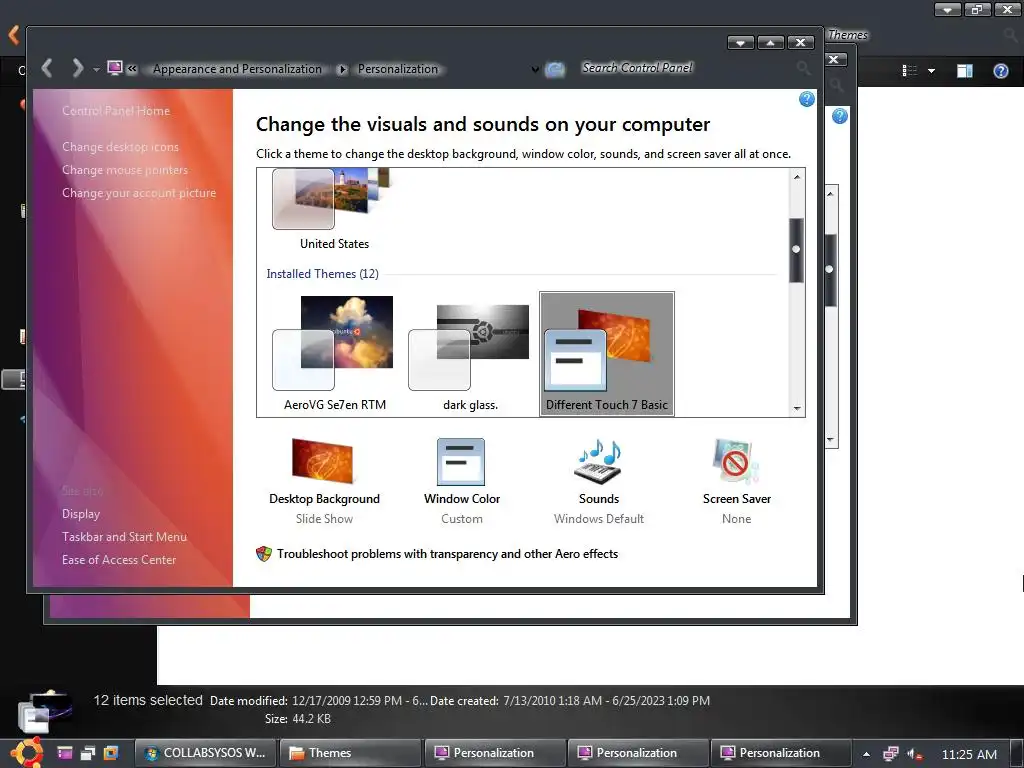Click the Personalization breadcrumb in address bar
Image resolution: width=1024 pixels, height=768 pixels.
tap(398, 69)
